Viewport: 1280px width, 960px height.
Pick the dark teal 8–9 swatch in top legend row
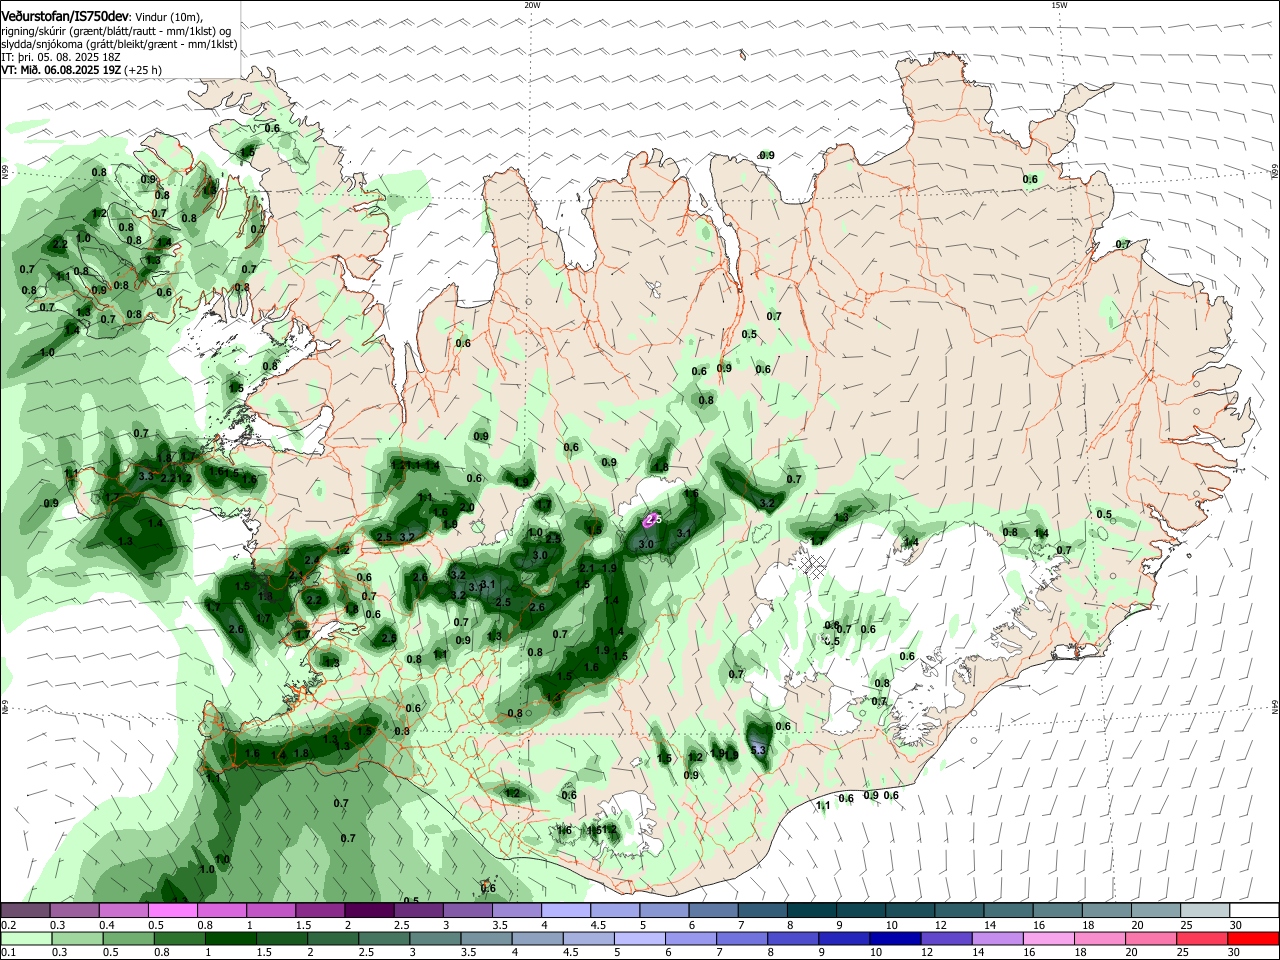point(812,911)
